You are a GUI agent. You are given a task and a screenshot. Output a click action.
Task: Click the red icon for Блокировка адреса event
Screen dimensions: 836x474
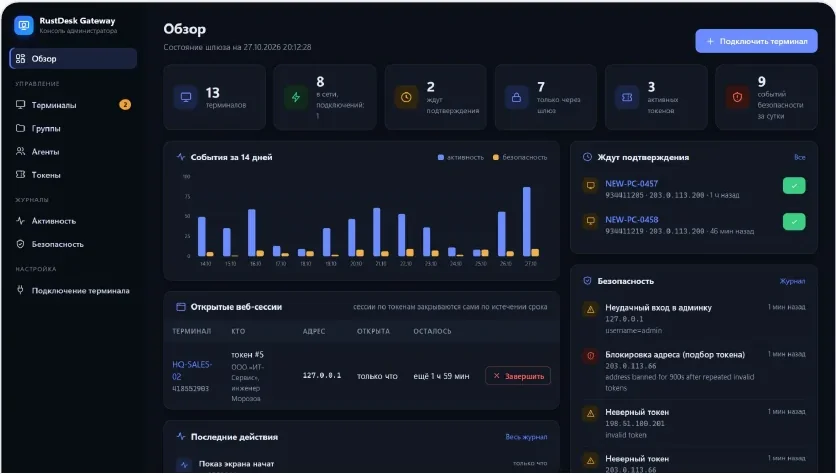click(591, 356)
